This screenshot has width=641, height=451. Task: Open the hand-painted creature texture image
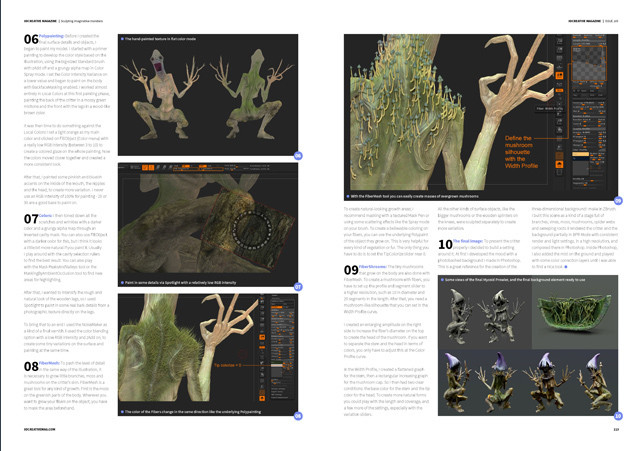208,95
